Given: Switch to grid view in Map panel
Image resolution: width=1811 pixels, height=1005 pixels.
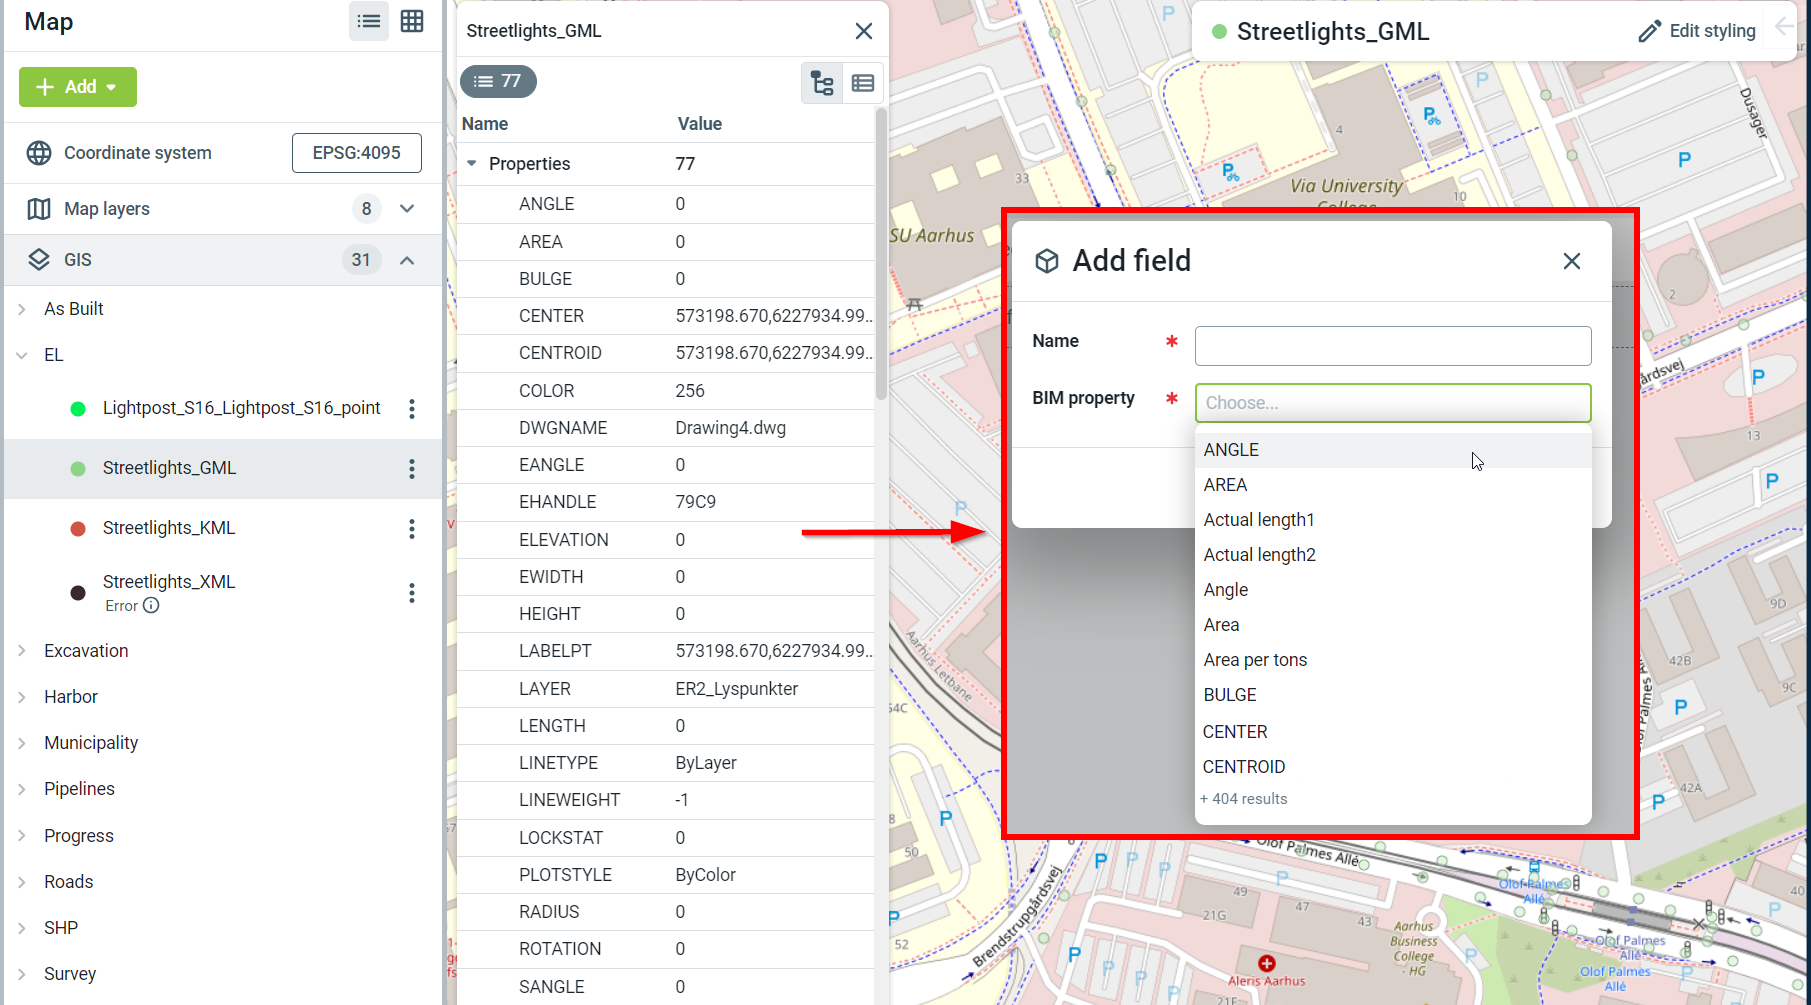Looking at the screenshot, I should (412, 21).
